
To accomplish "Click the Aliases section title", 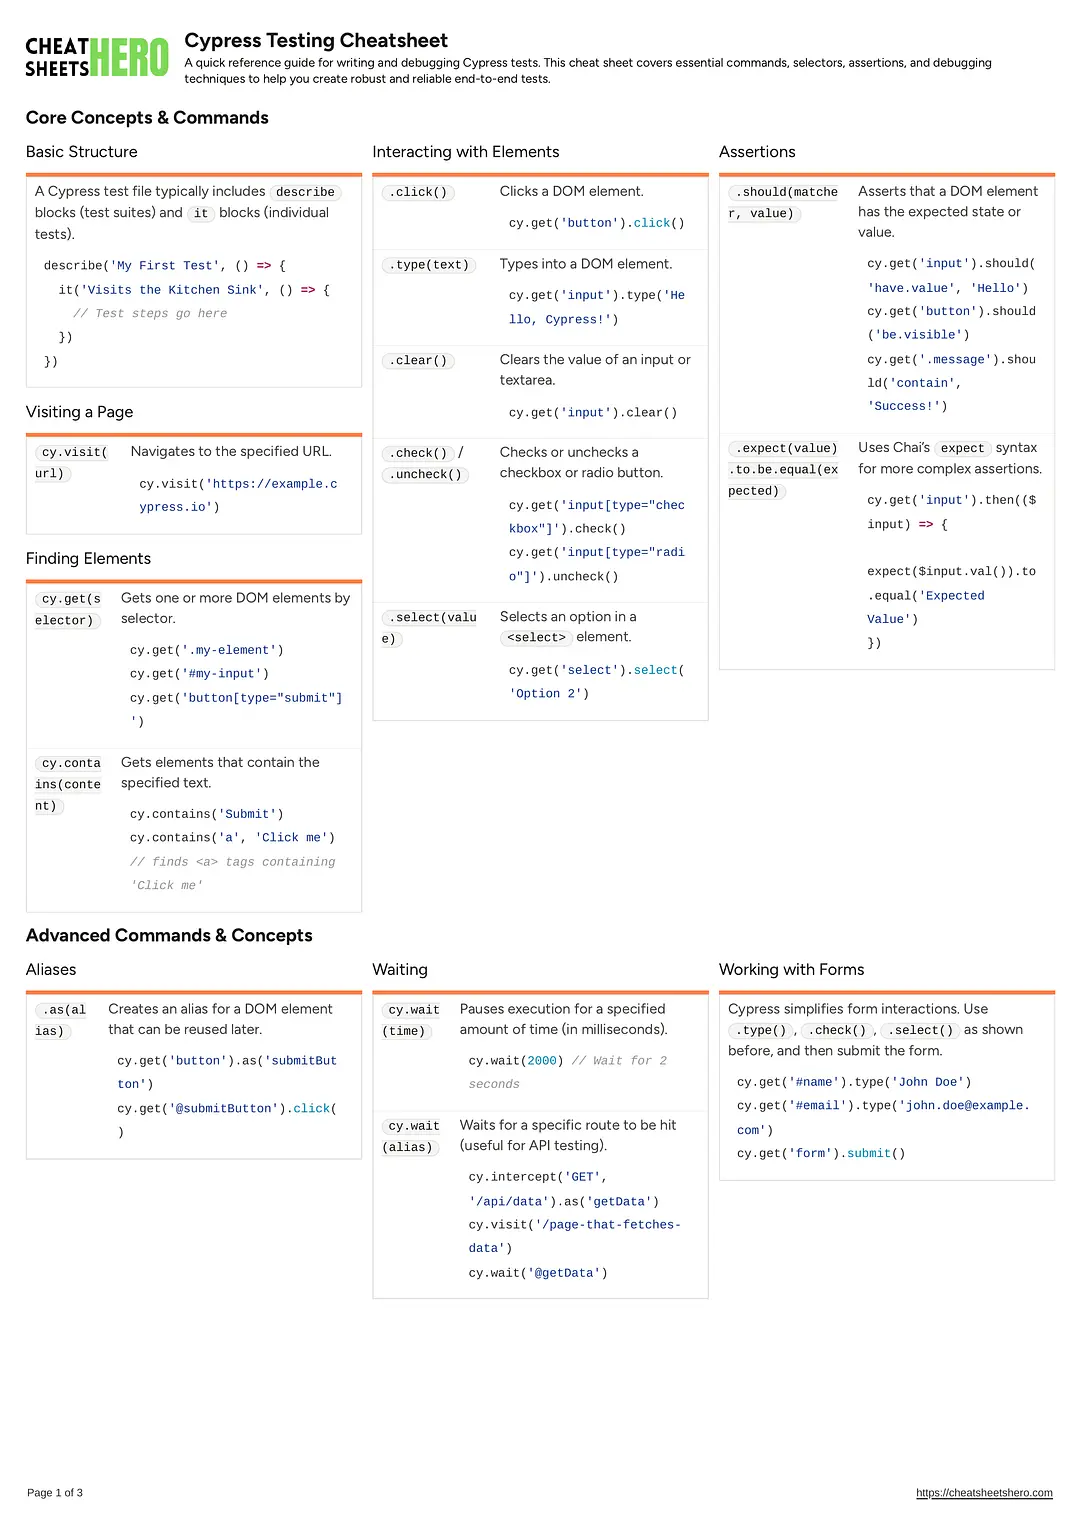I will pyautogui.click(x=51, y=970).
